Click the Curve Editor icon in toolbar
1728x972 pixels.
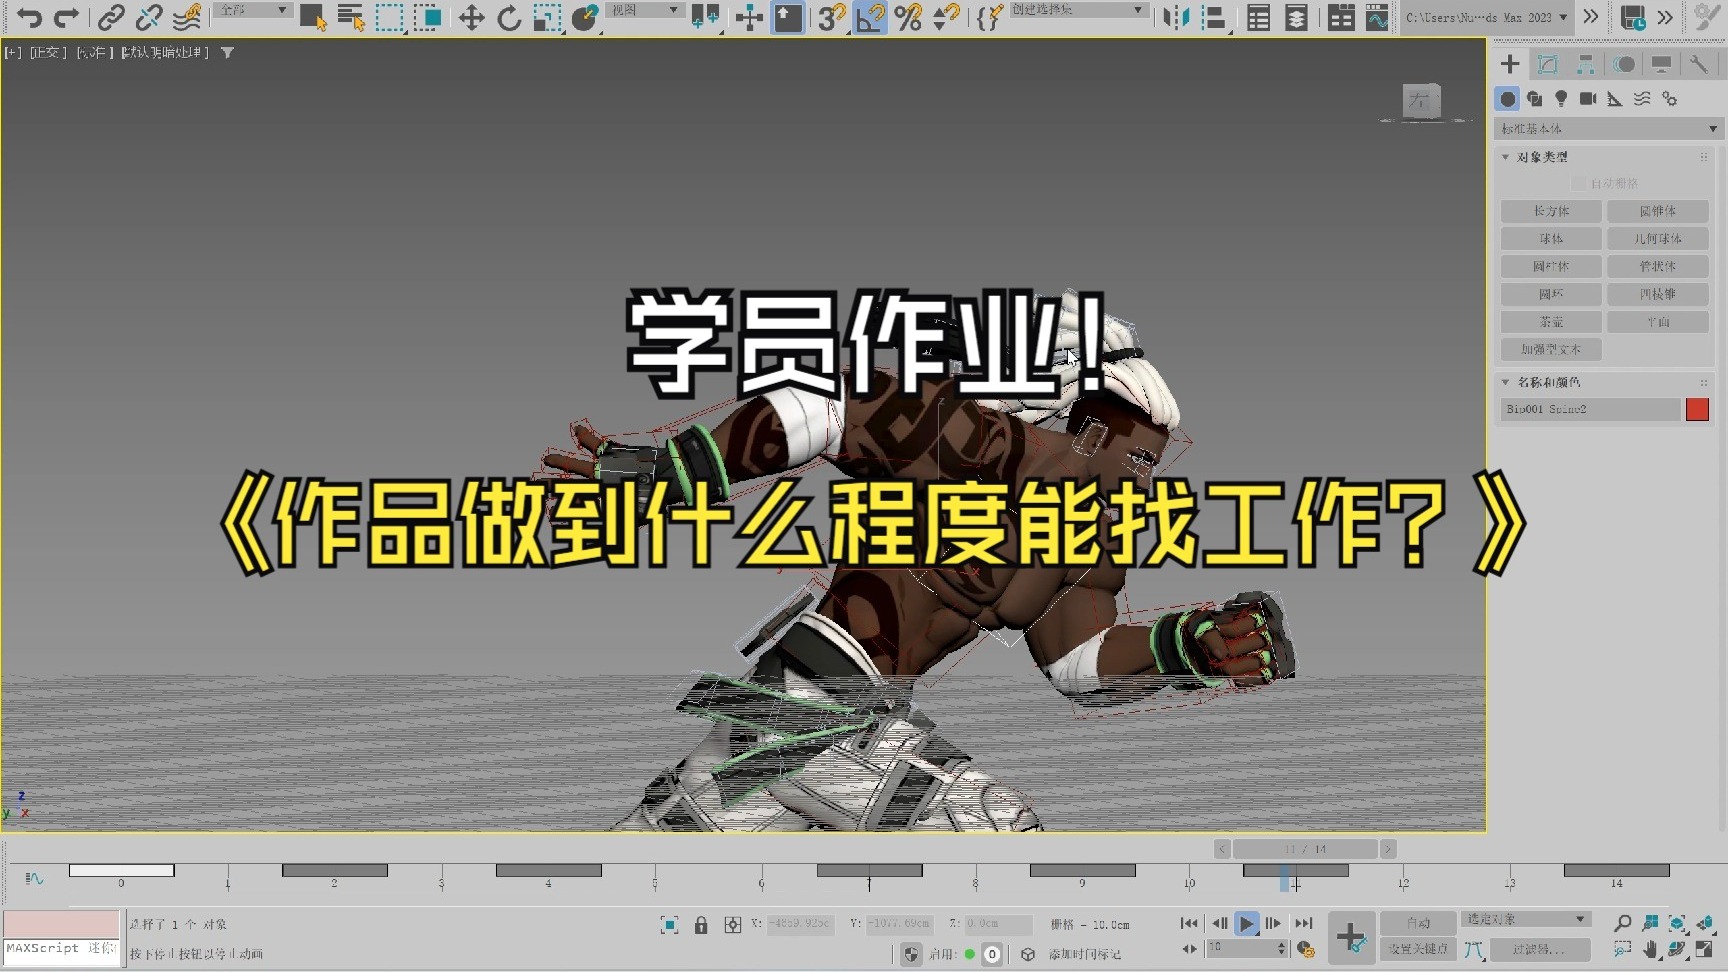pyautogui.click(x=1378, y=17)
